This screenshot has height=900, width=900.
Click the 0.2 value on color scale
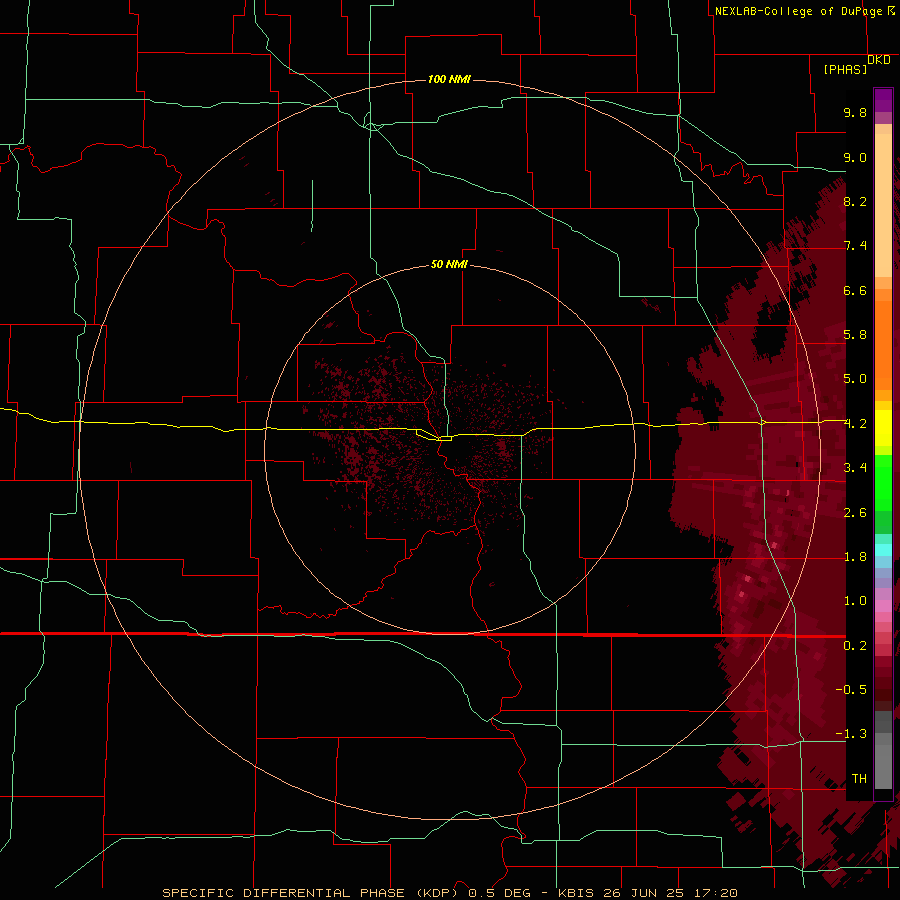click(855, 646)
